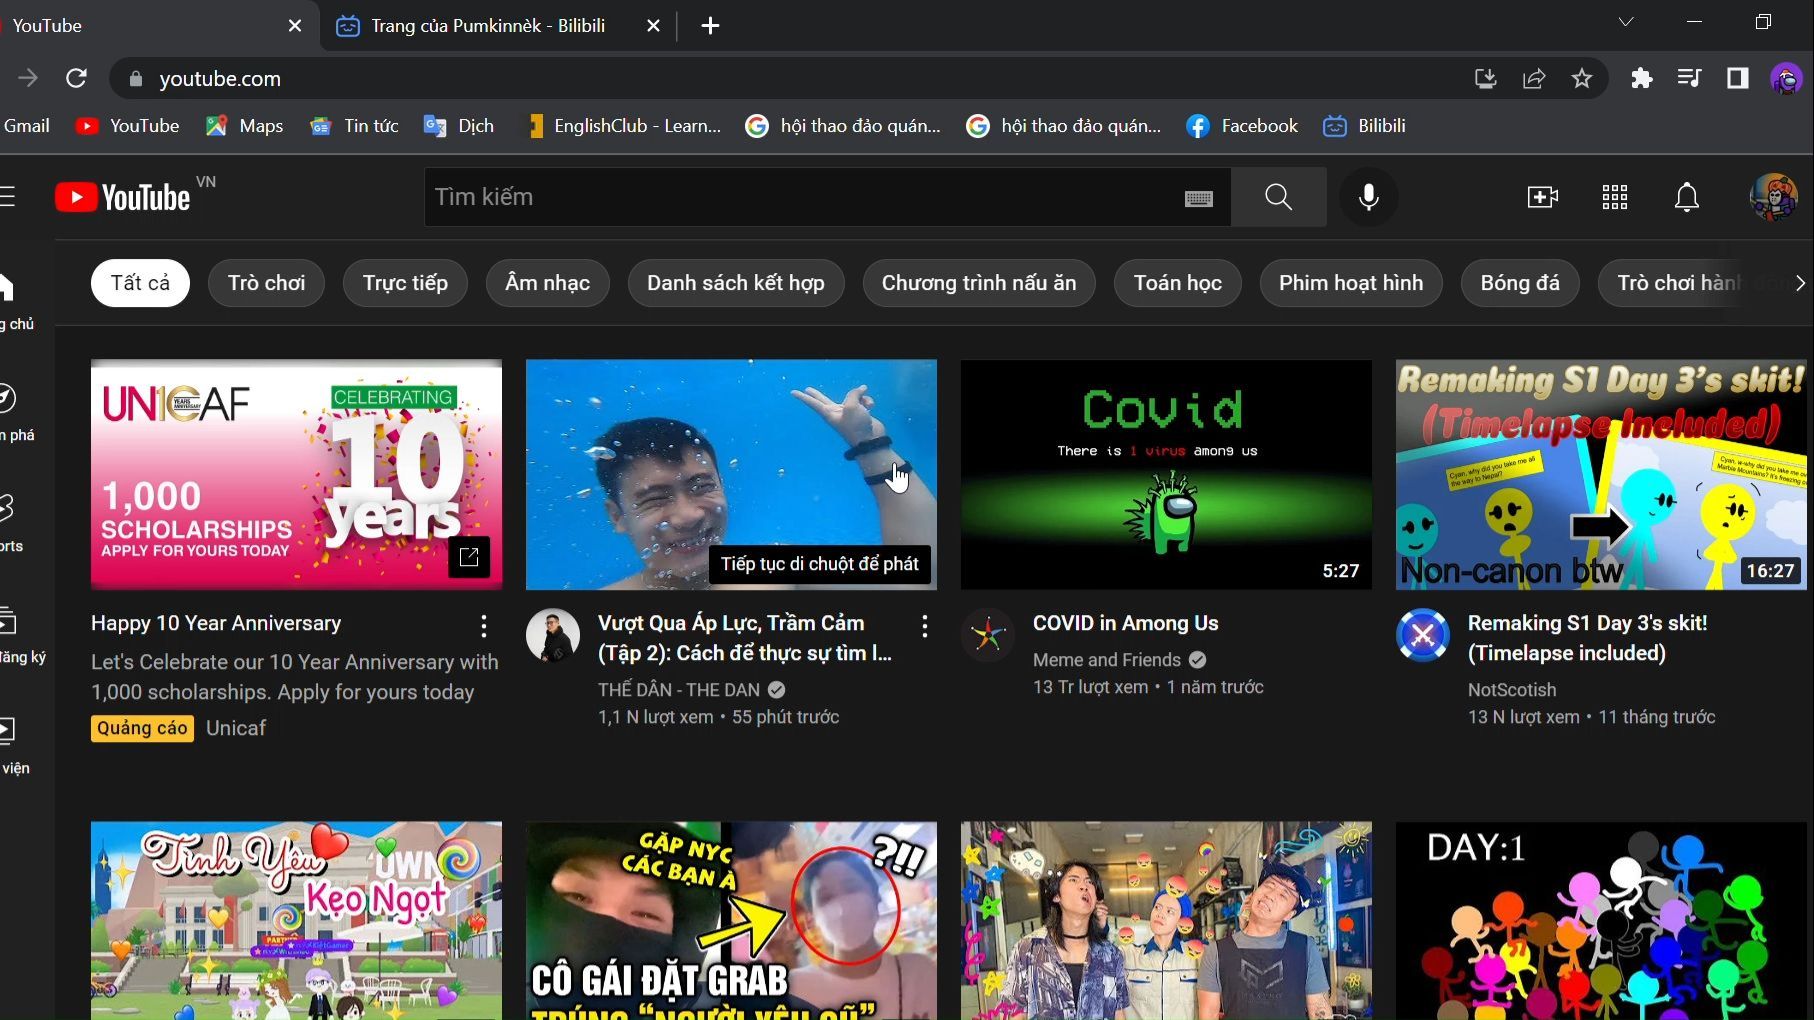The height and width of the screenshot is (1020, 1814).
Task: Open the on-screen keyboard icon in search
Action: tap(1198, 198)
